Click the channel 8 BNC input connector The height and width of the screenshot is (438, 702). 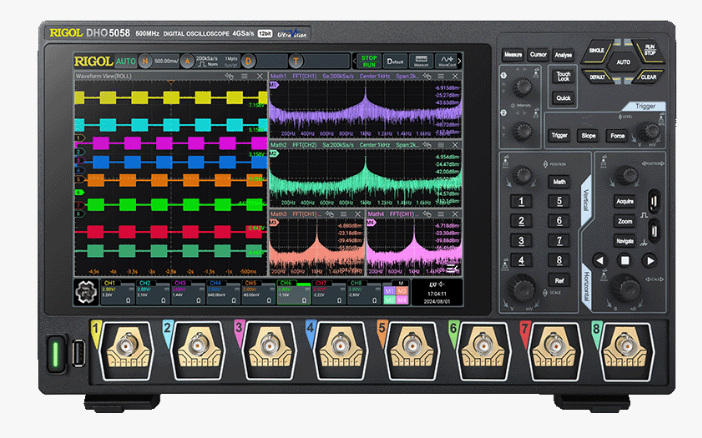(625, 345)
